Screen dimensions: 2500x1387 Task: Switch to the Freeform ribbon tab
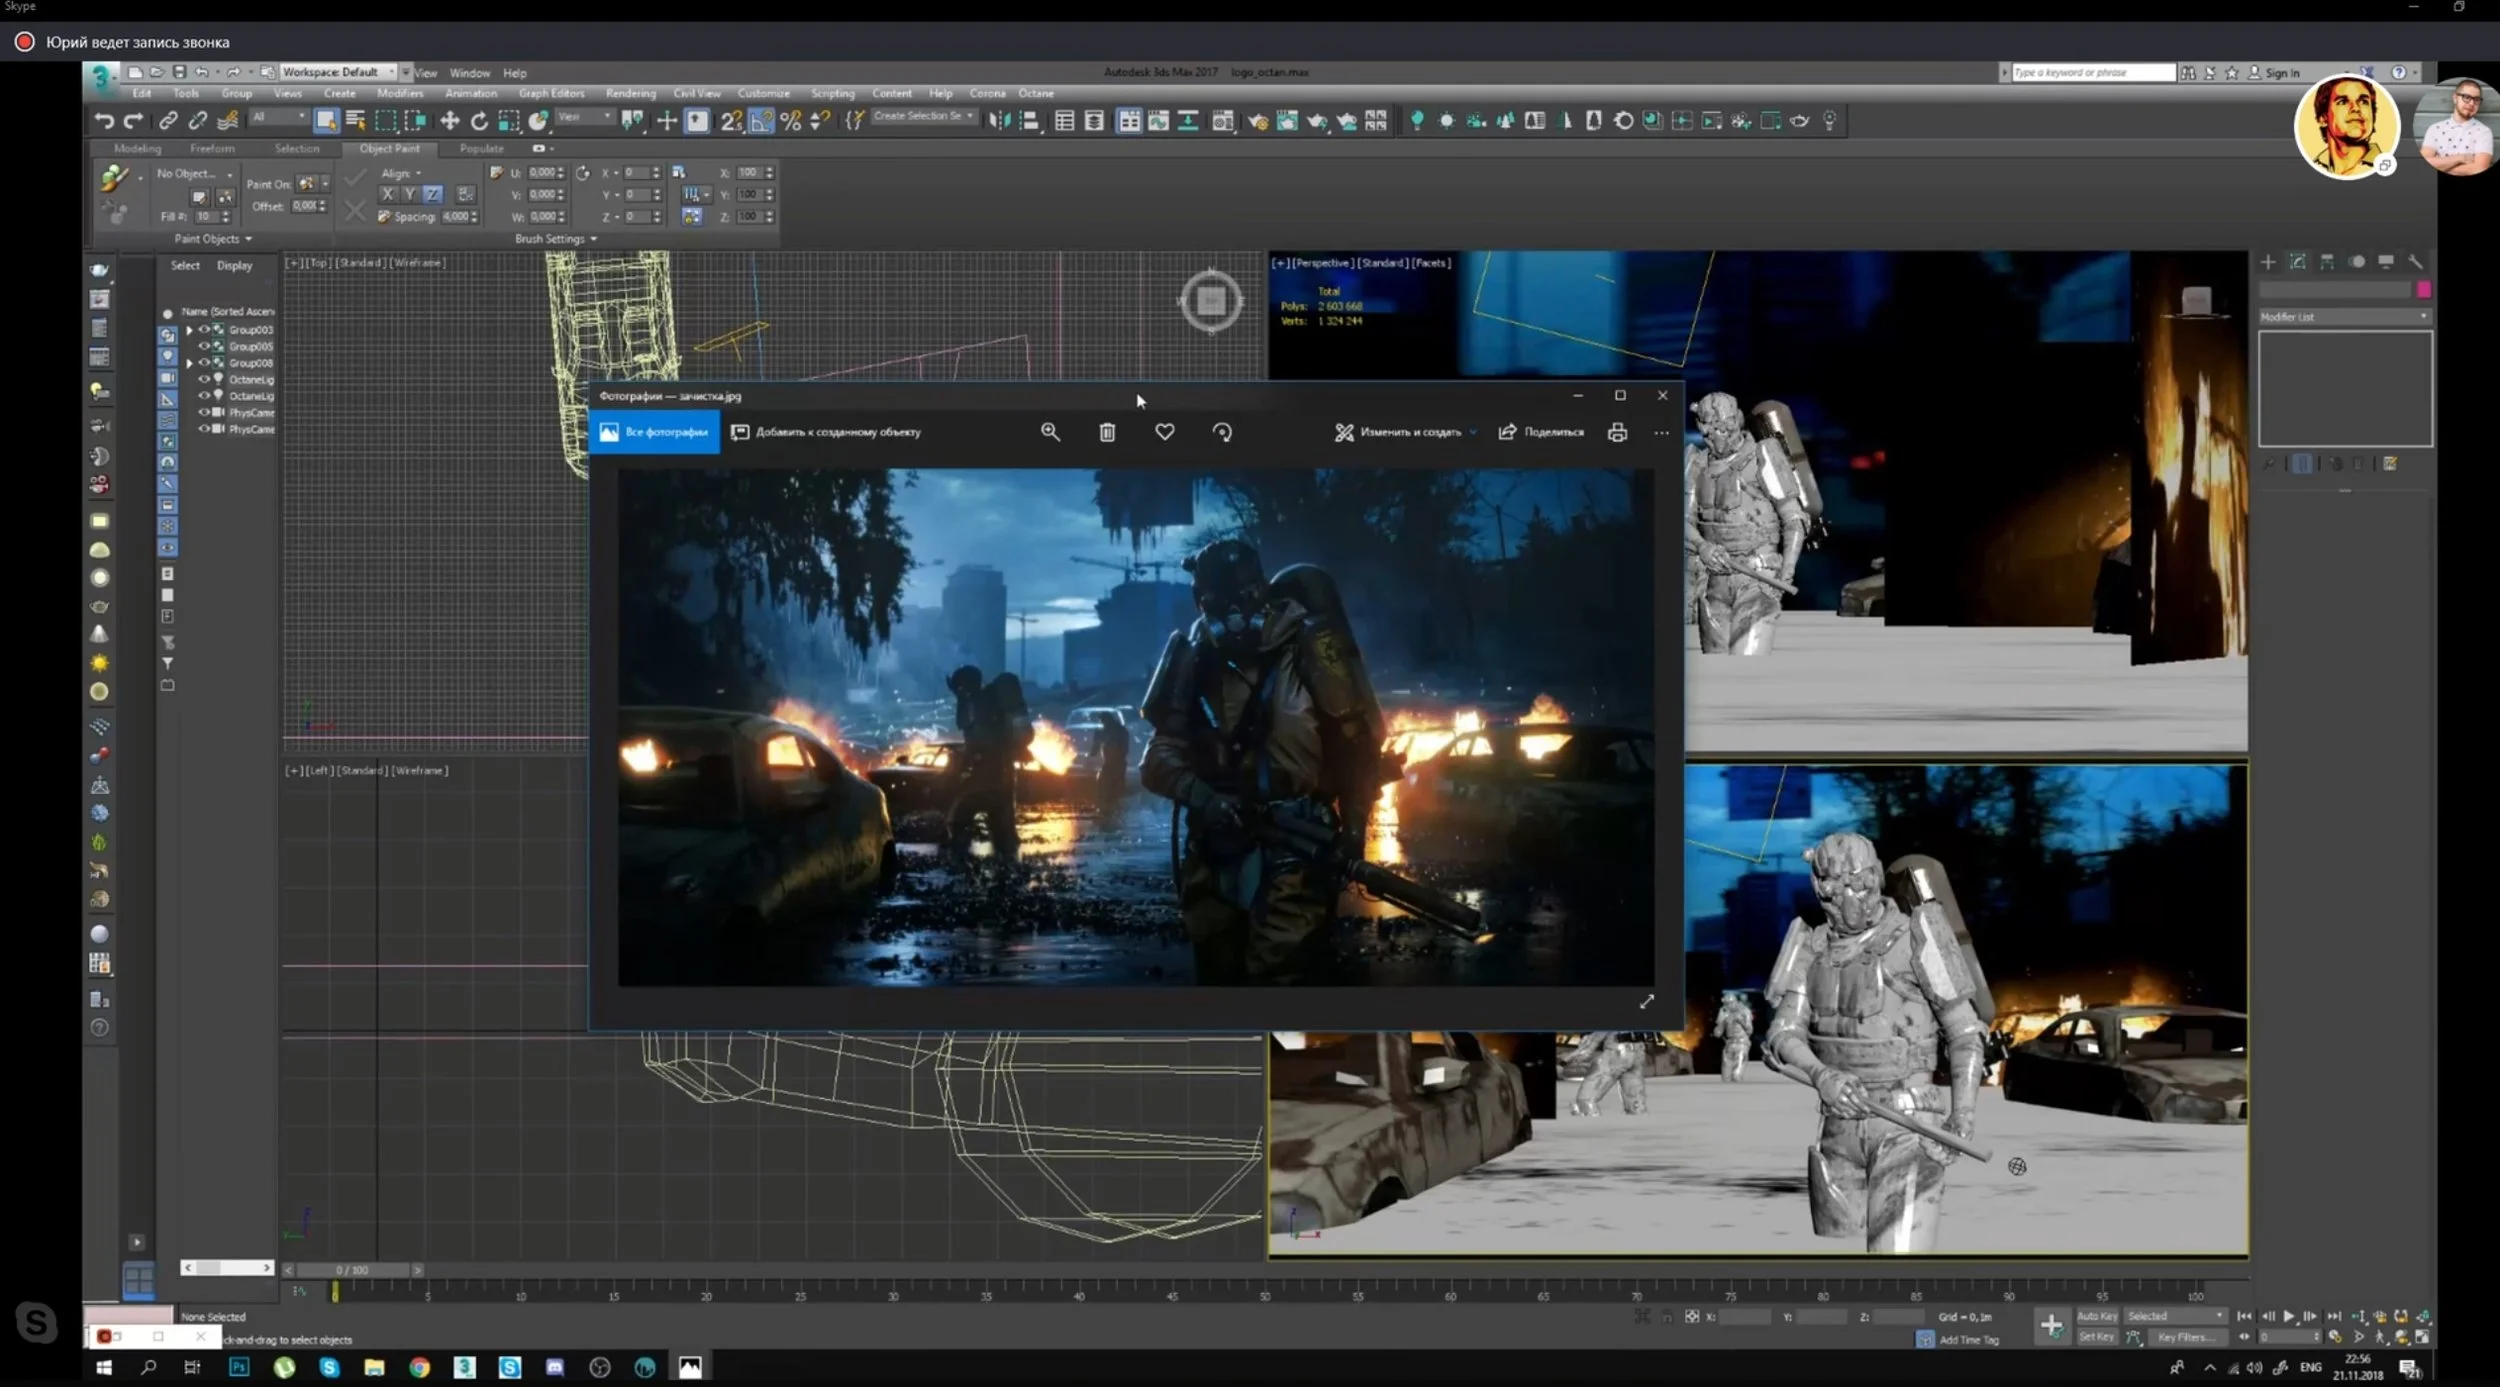(x=213, y=148)
